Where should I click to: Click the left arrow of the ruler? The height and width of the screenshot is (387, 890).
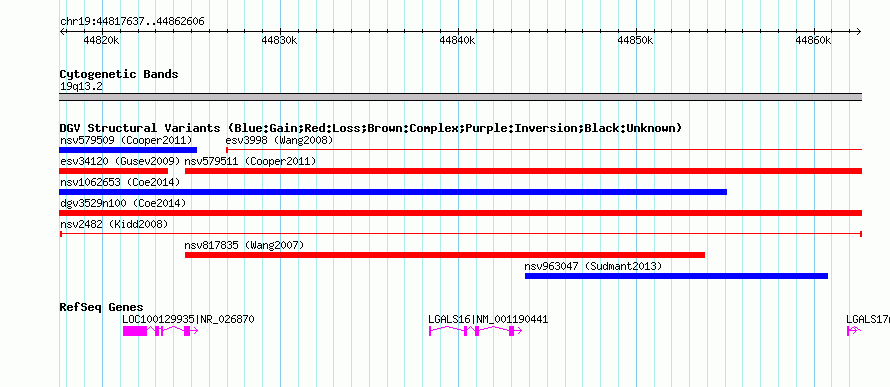(62, 31)
